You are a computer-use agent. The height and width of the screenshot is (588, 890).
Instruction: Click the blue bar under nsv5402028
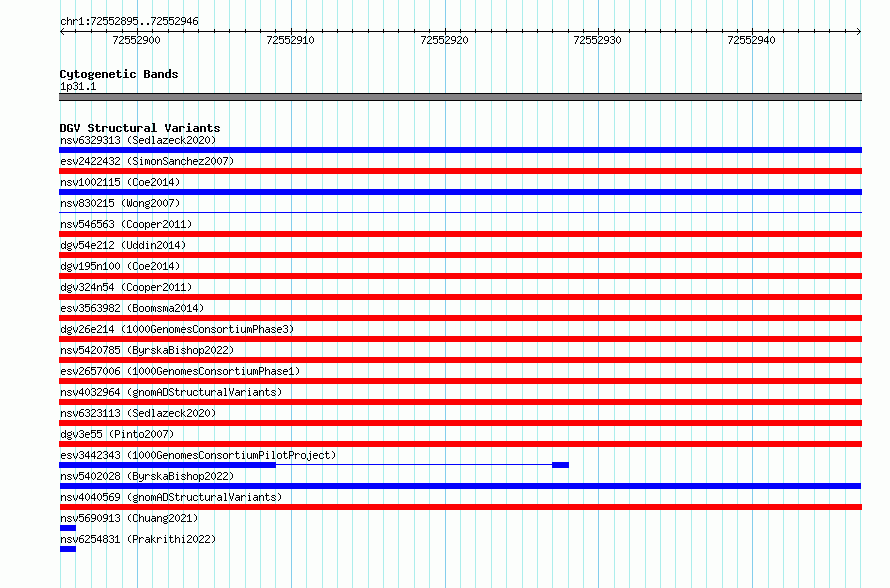(x=460, y=486)
